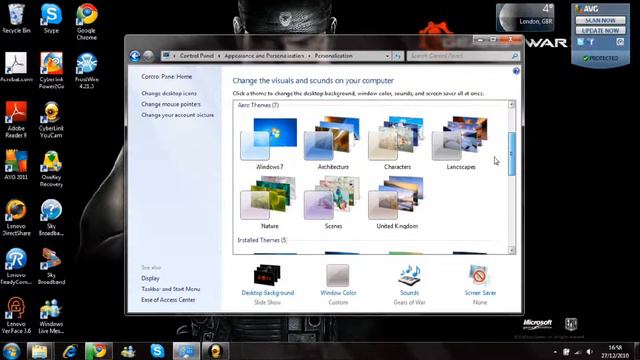This screenshot has width=640, height=360.
Task: Open Change mouse pointers link
Action: coord(171,104)
